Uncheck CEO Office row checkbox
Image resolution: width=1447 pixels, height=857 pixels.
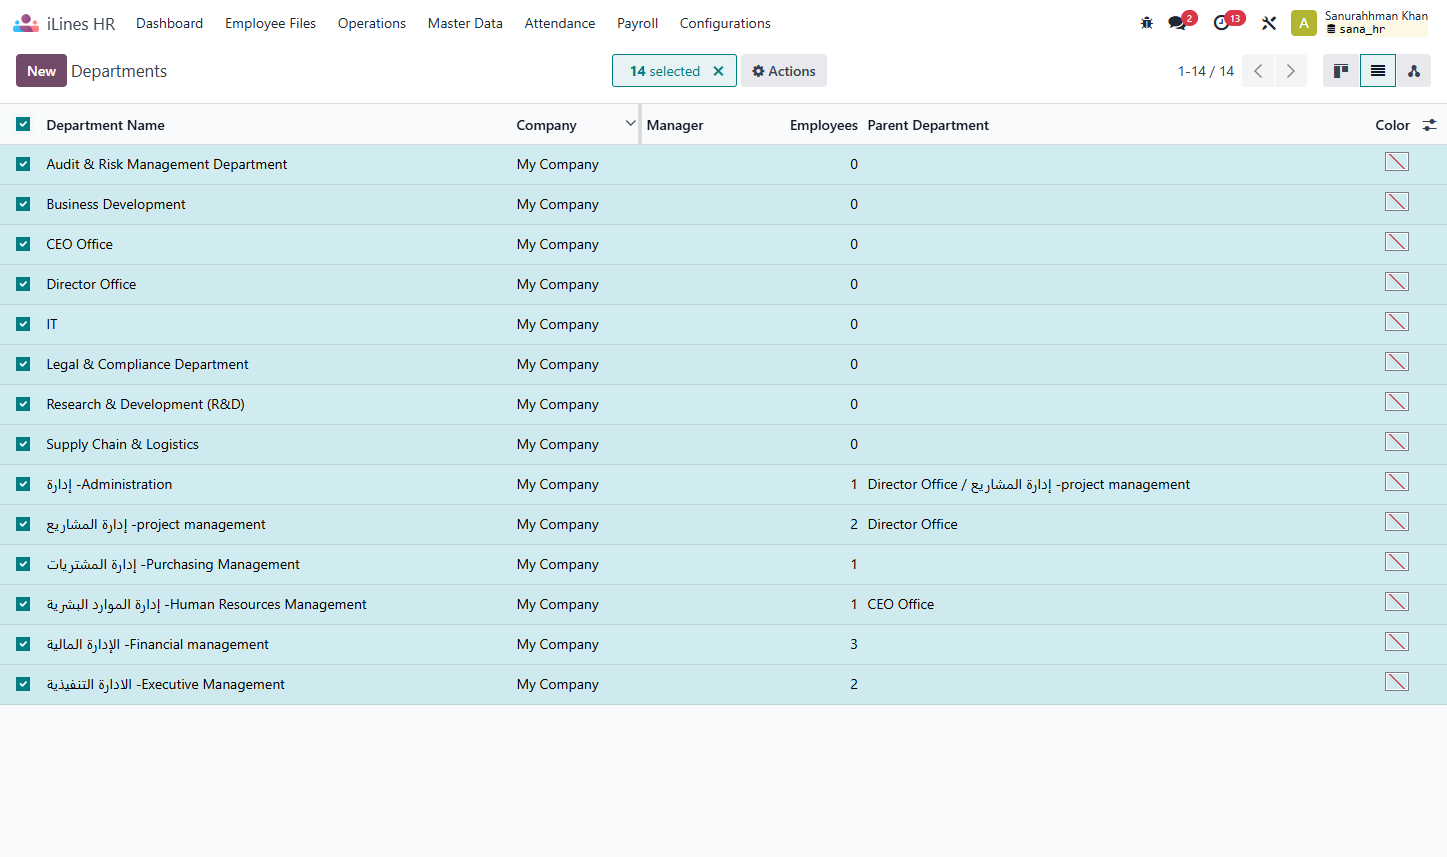(x=23, y=244)
